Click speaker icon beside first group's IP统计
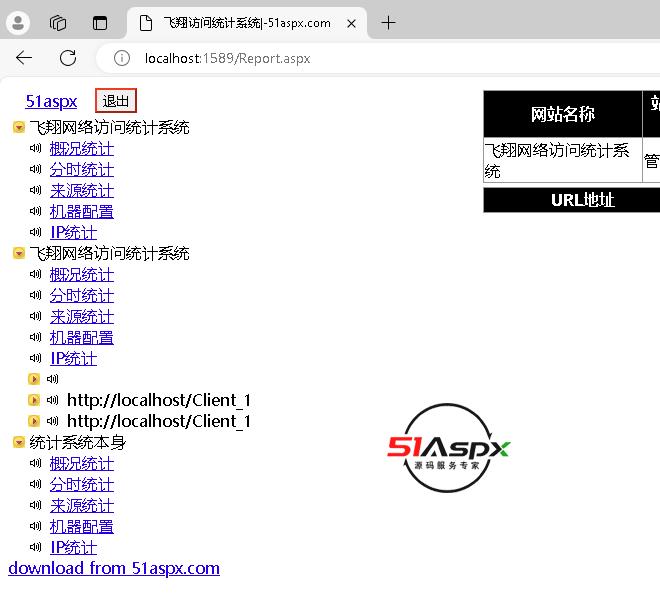 click(x=35, y=232)
